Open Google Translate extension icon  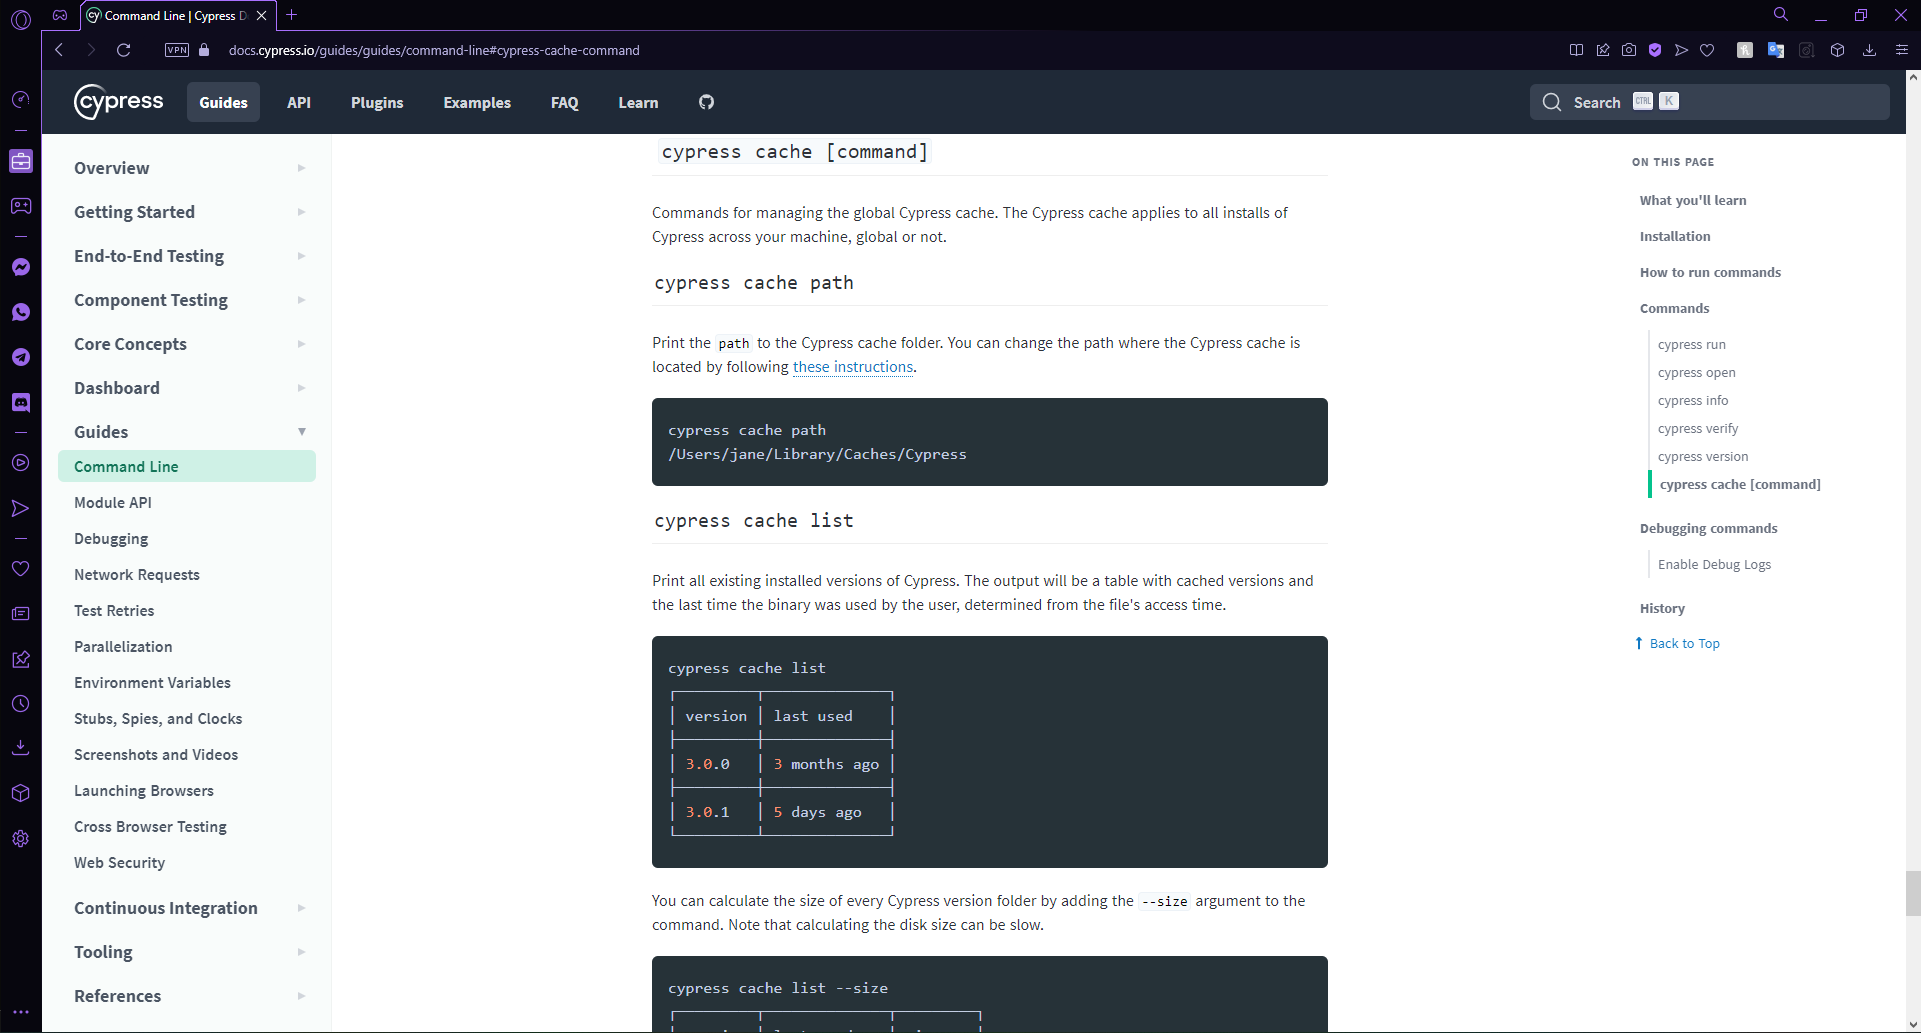[x=1776, y=50]
